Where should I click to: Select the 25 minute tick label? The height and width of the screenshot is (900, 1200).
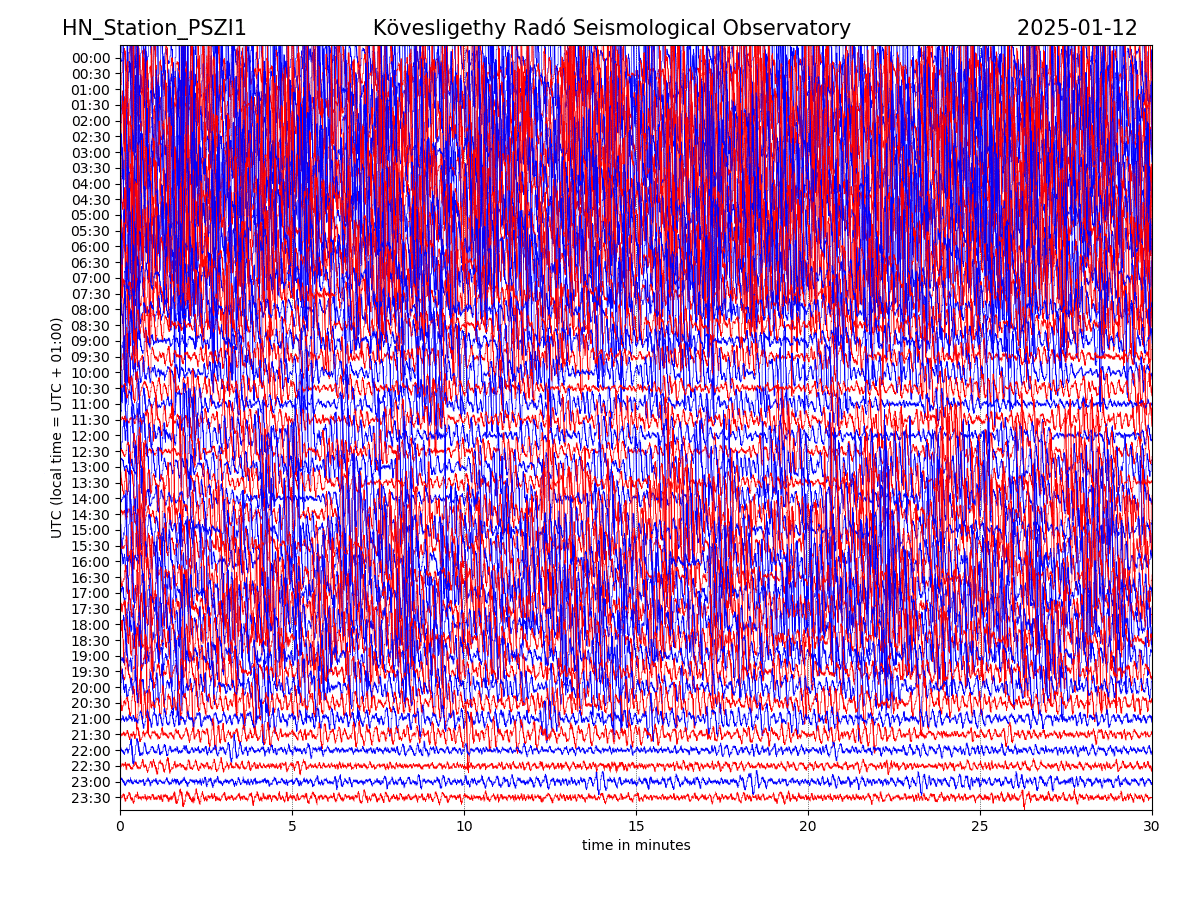click(x=980, y=826)
